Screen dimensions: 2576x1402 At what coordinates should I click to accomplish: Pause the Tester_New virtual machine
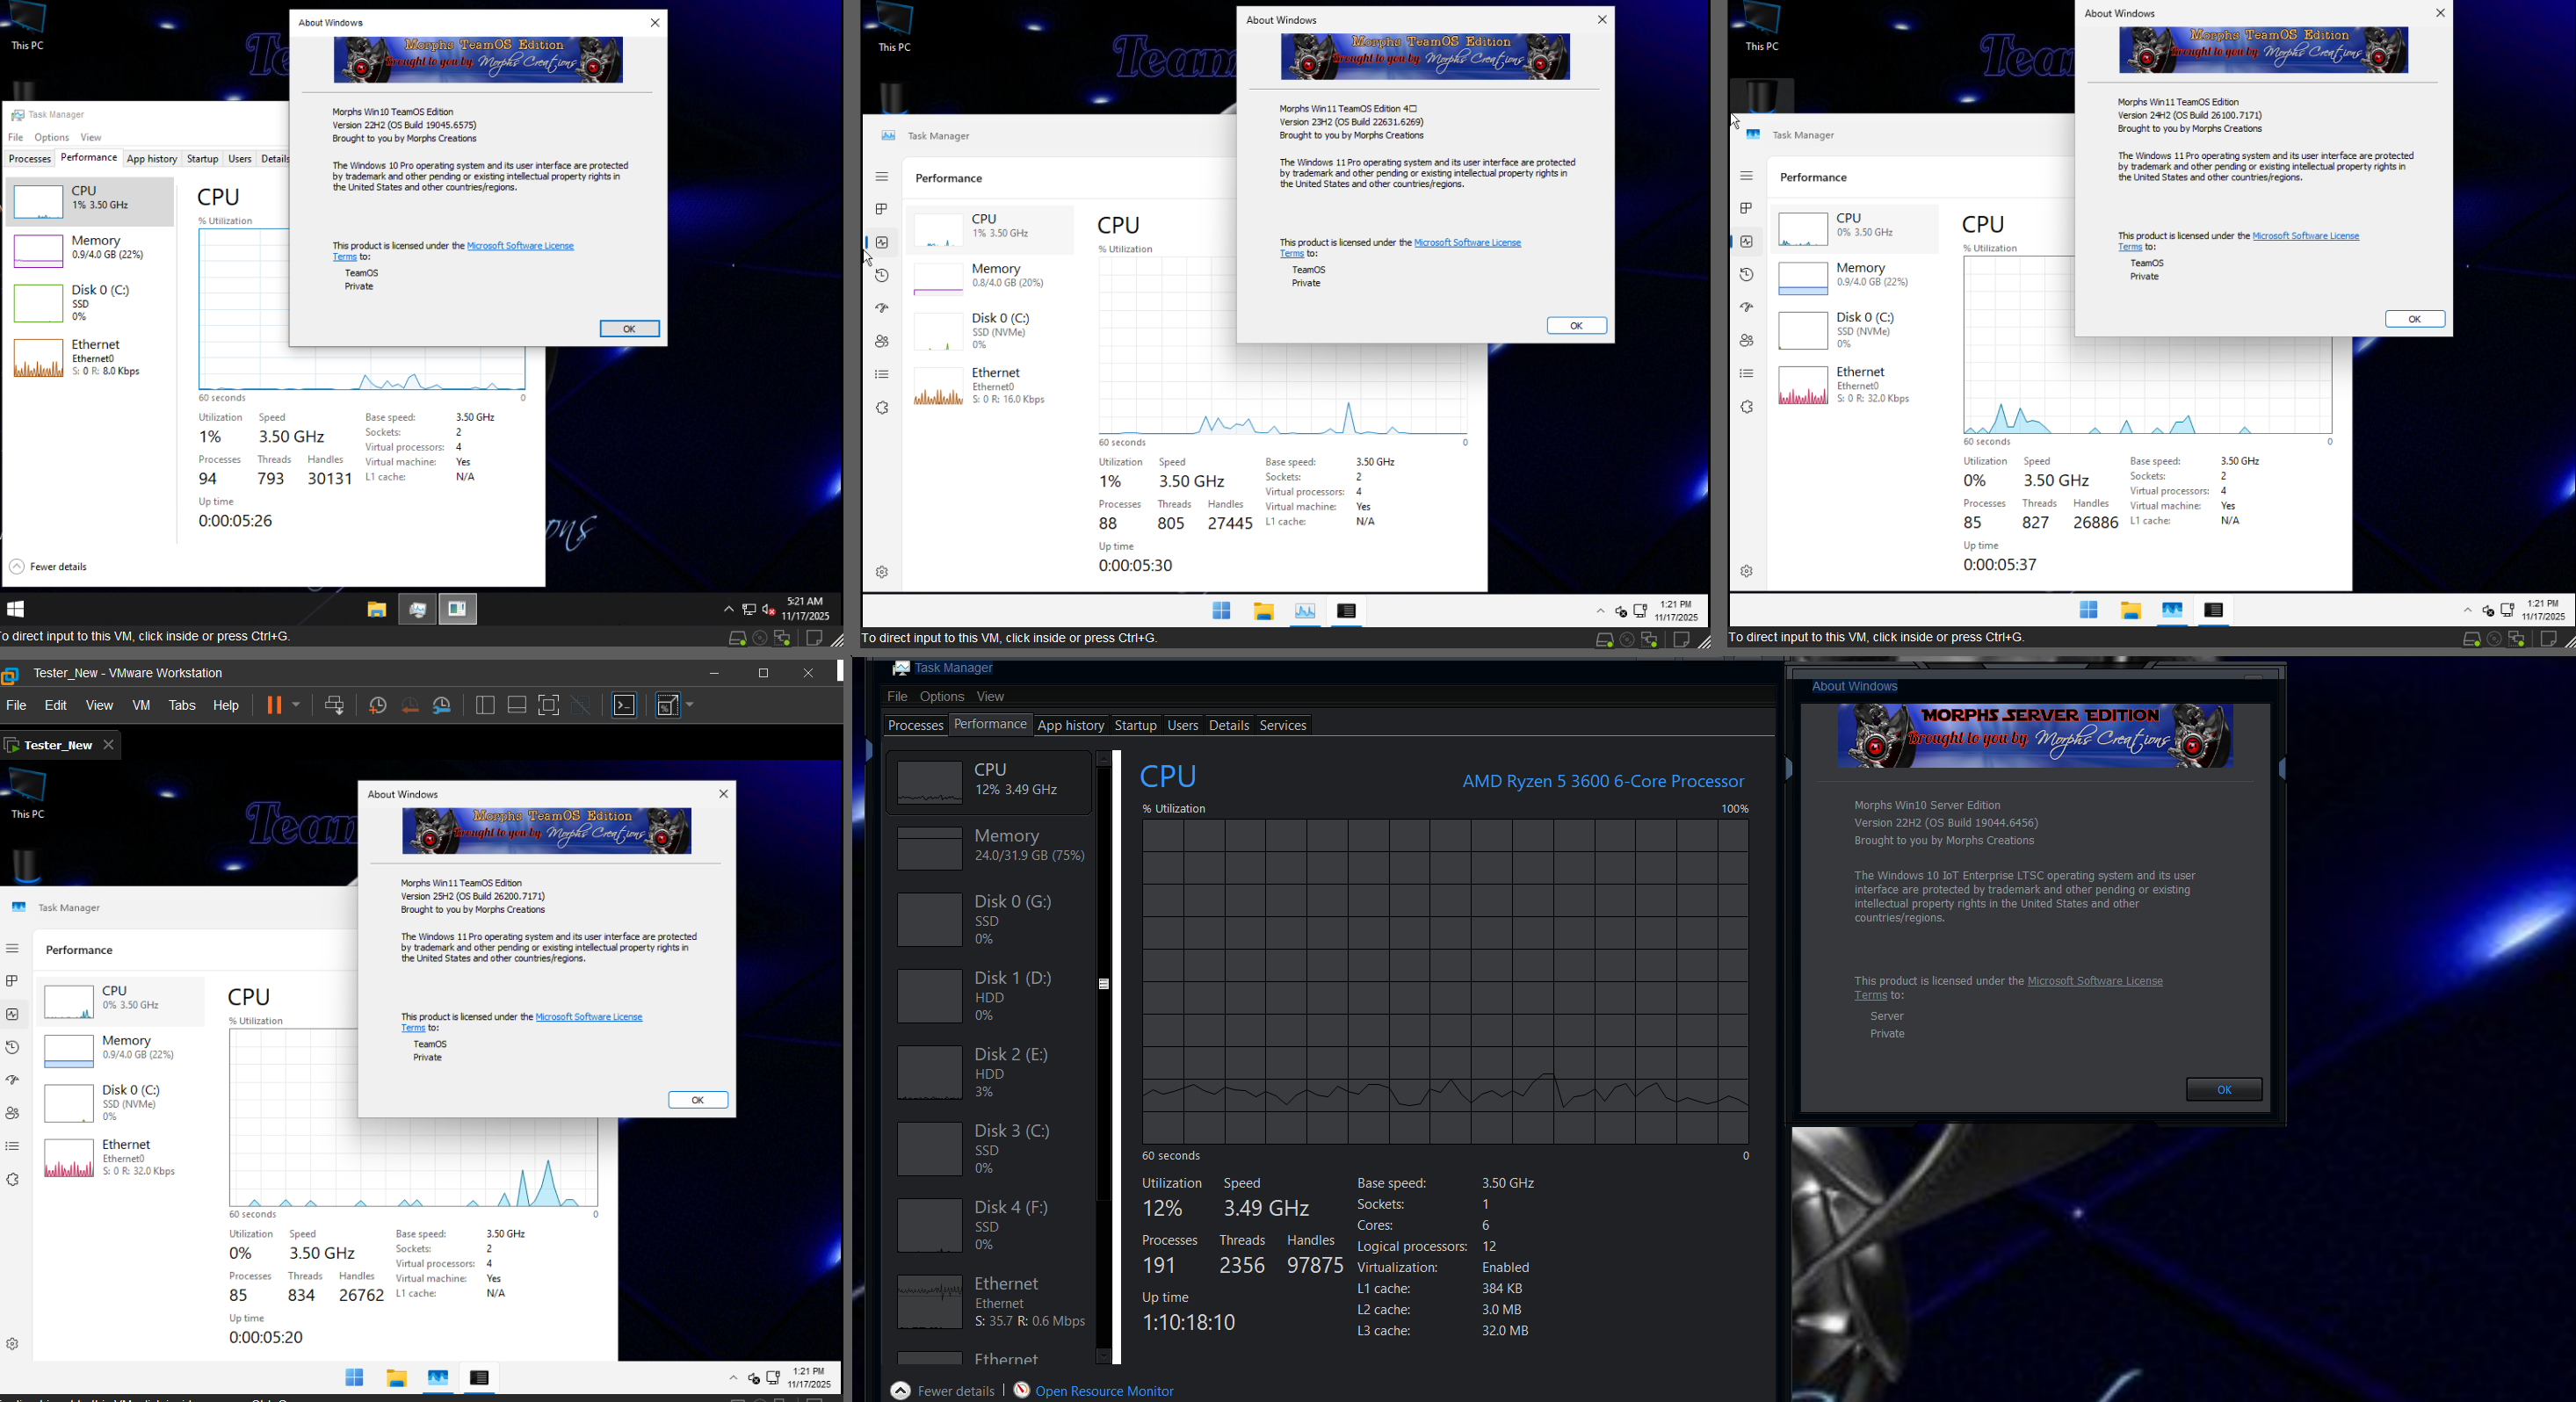click(x=273, y=705)
